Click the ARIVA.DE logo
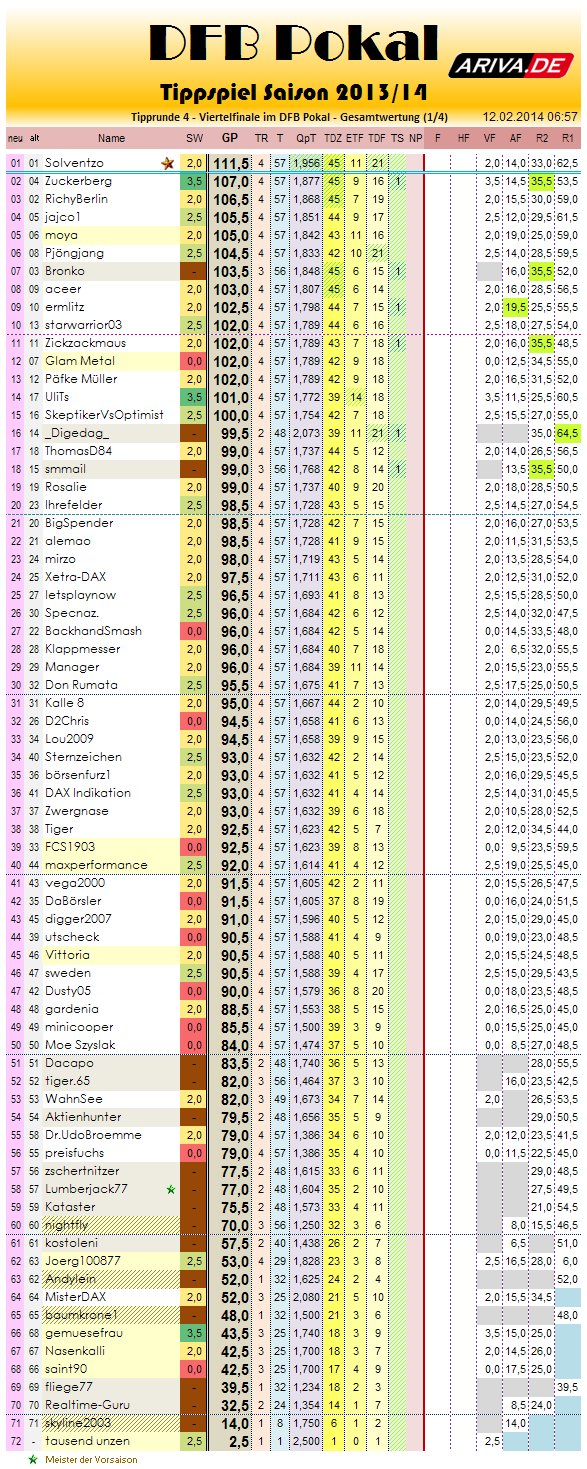The width and height of the screenshot is (587, 1469). pos(510,65)
